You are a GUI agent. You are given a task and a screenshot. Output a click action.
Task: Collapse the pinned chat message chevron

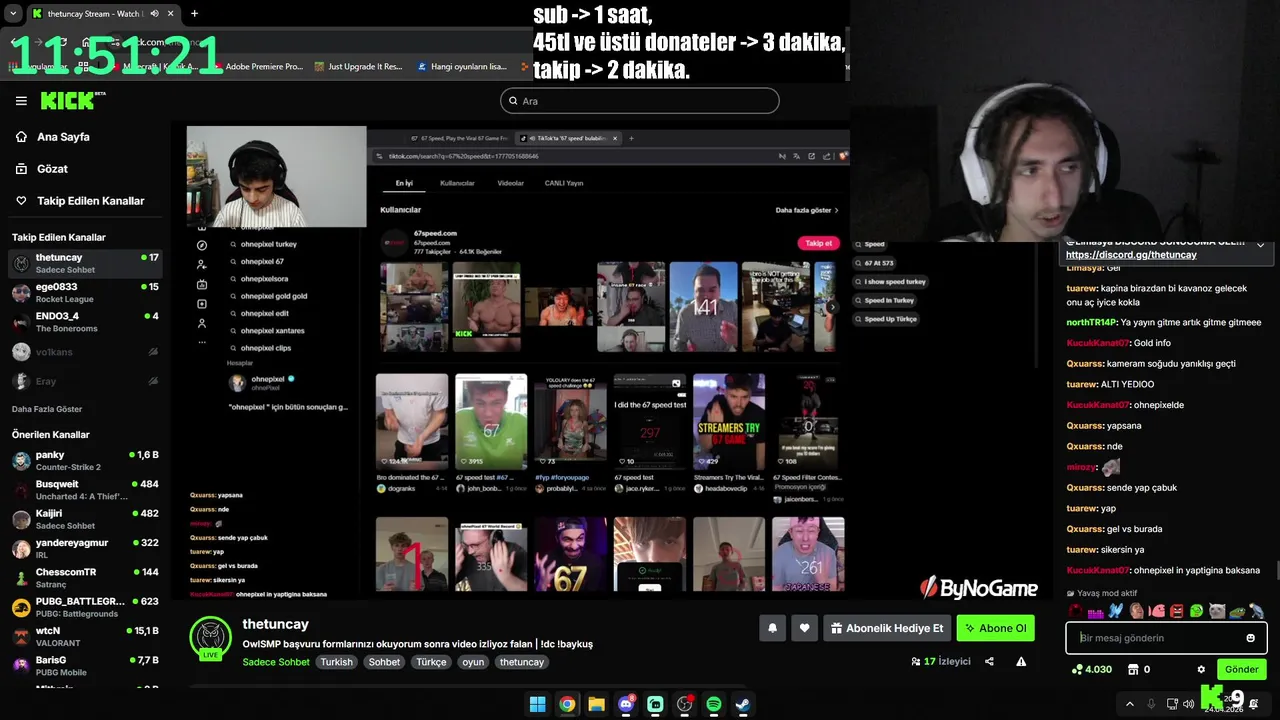[x=1260, y=246]
